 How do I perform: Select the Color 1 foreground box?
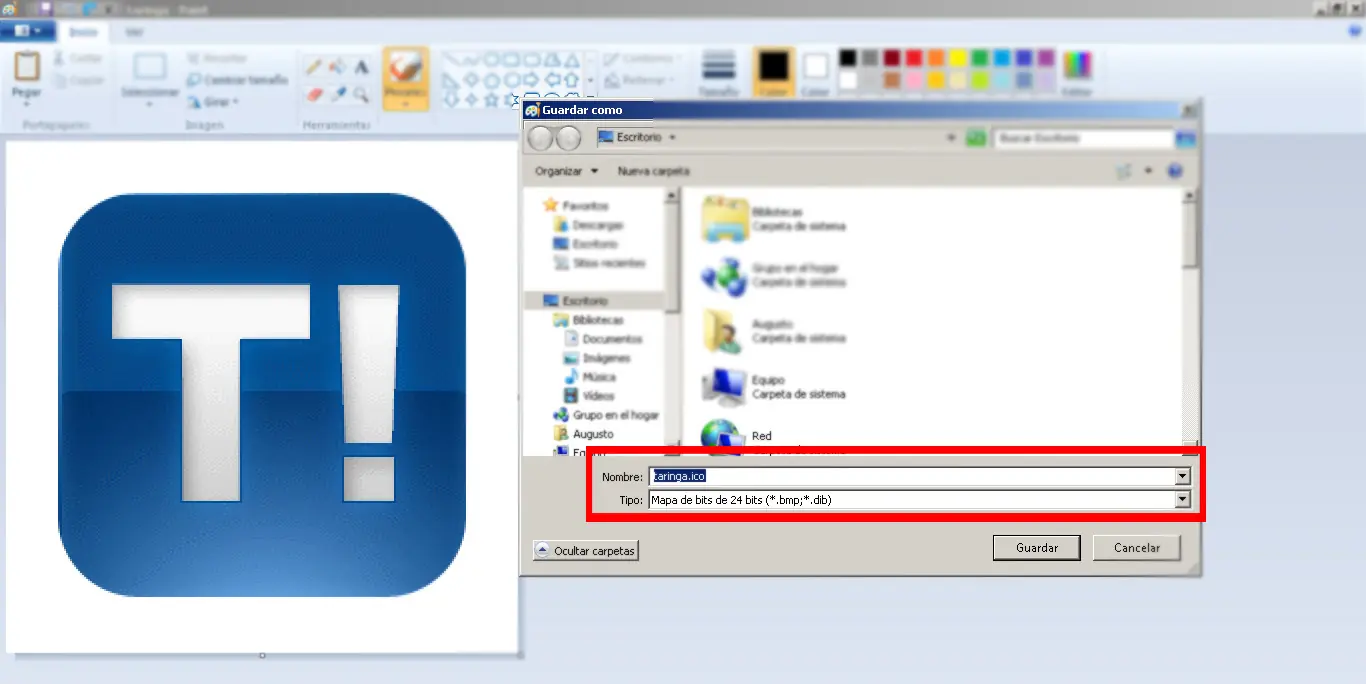773,73
